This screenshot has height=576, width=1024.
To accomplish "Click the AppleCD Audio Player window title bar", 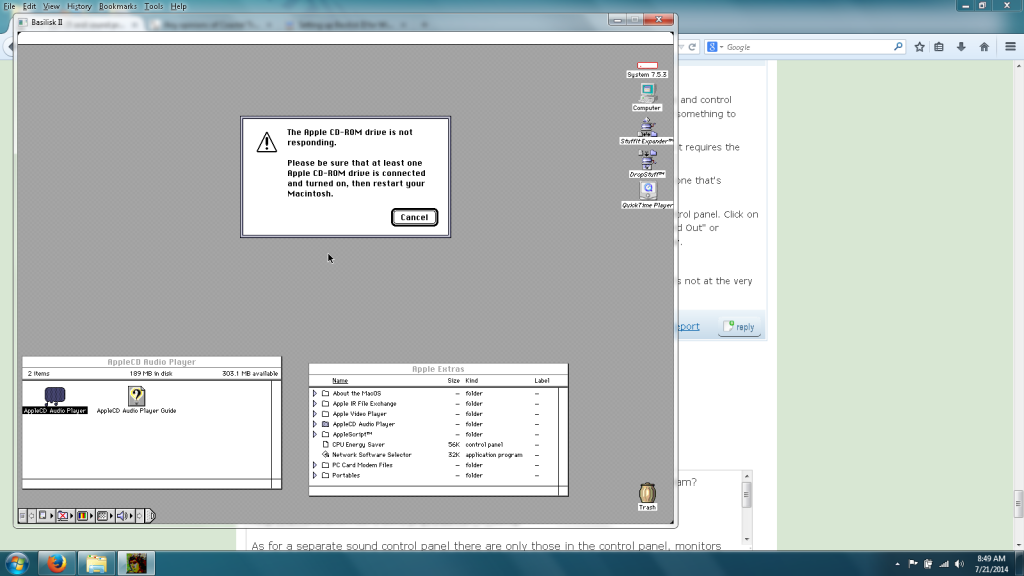I will [x=152, y=362].
